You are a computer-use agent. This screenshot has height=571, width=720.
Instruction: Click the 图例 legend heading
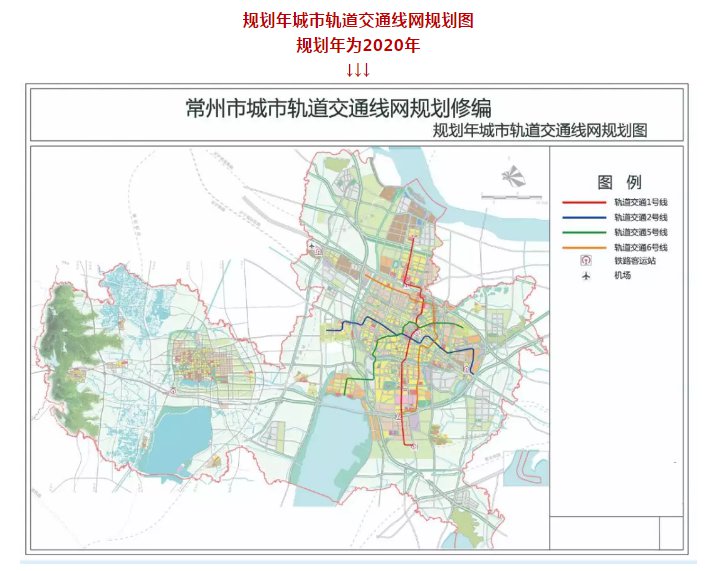point(619,182)
